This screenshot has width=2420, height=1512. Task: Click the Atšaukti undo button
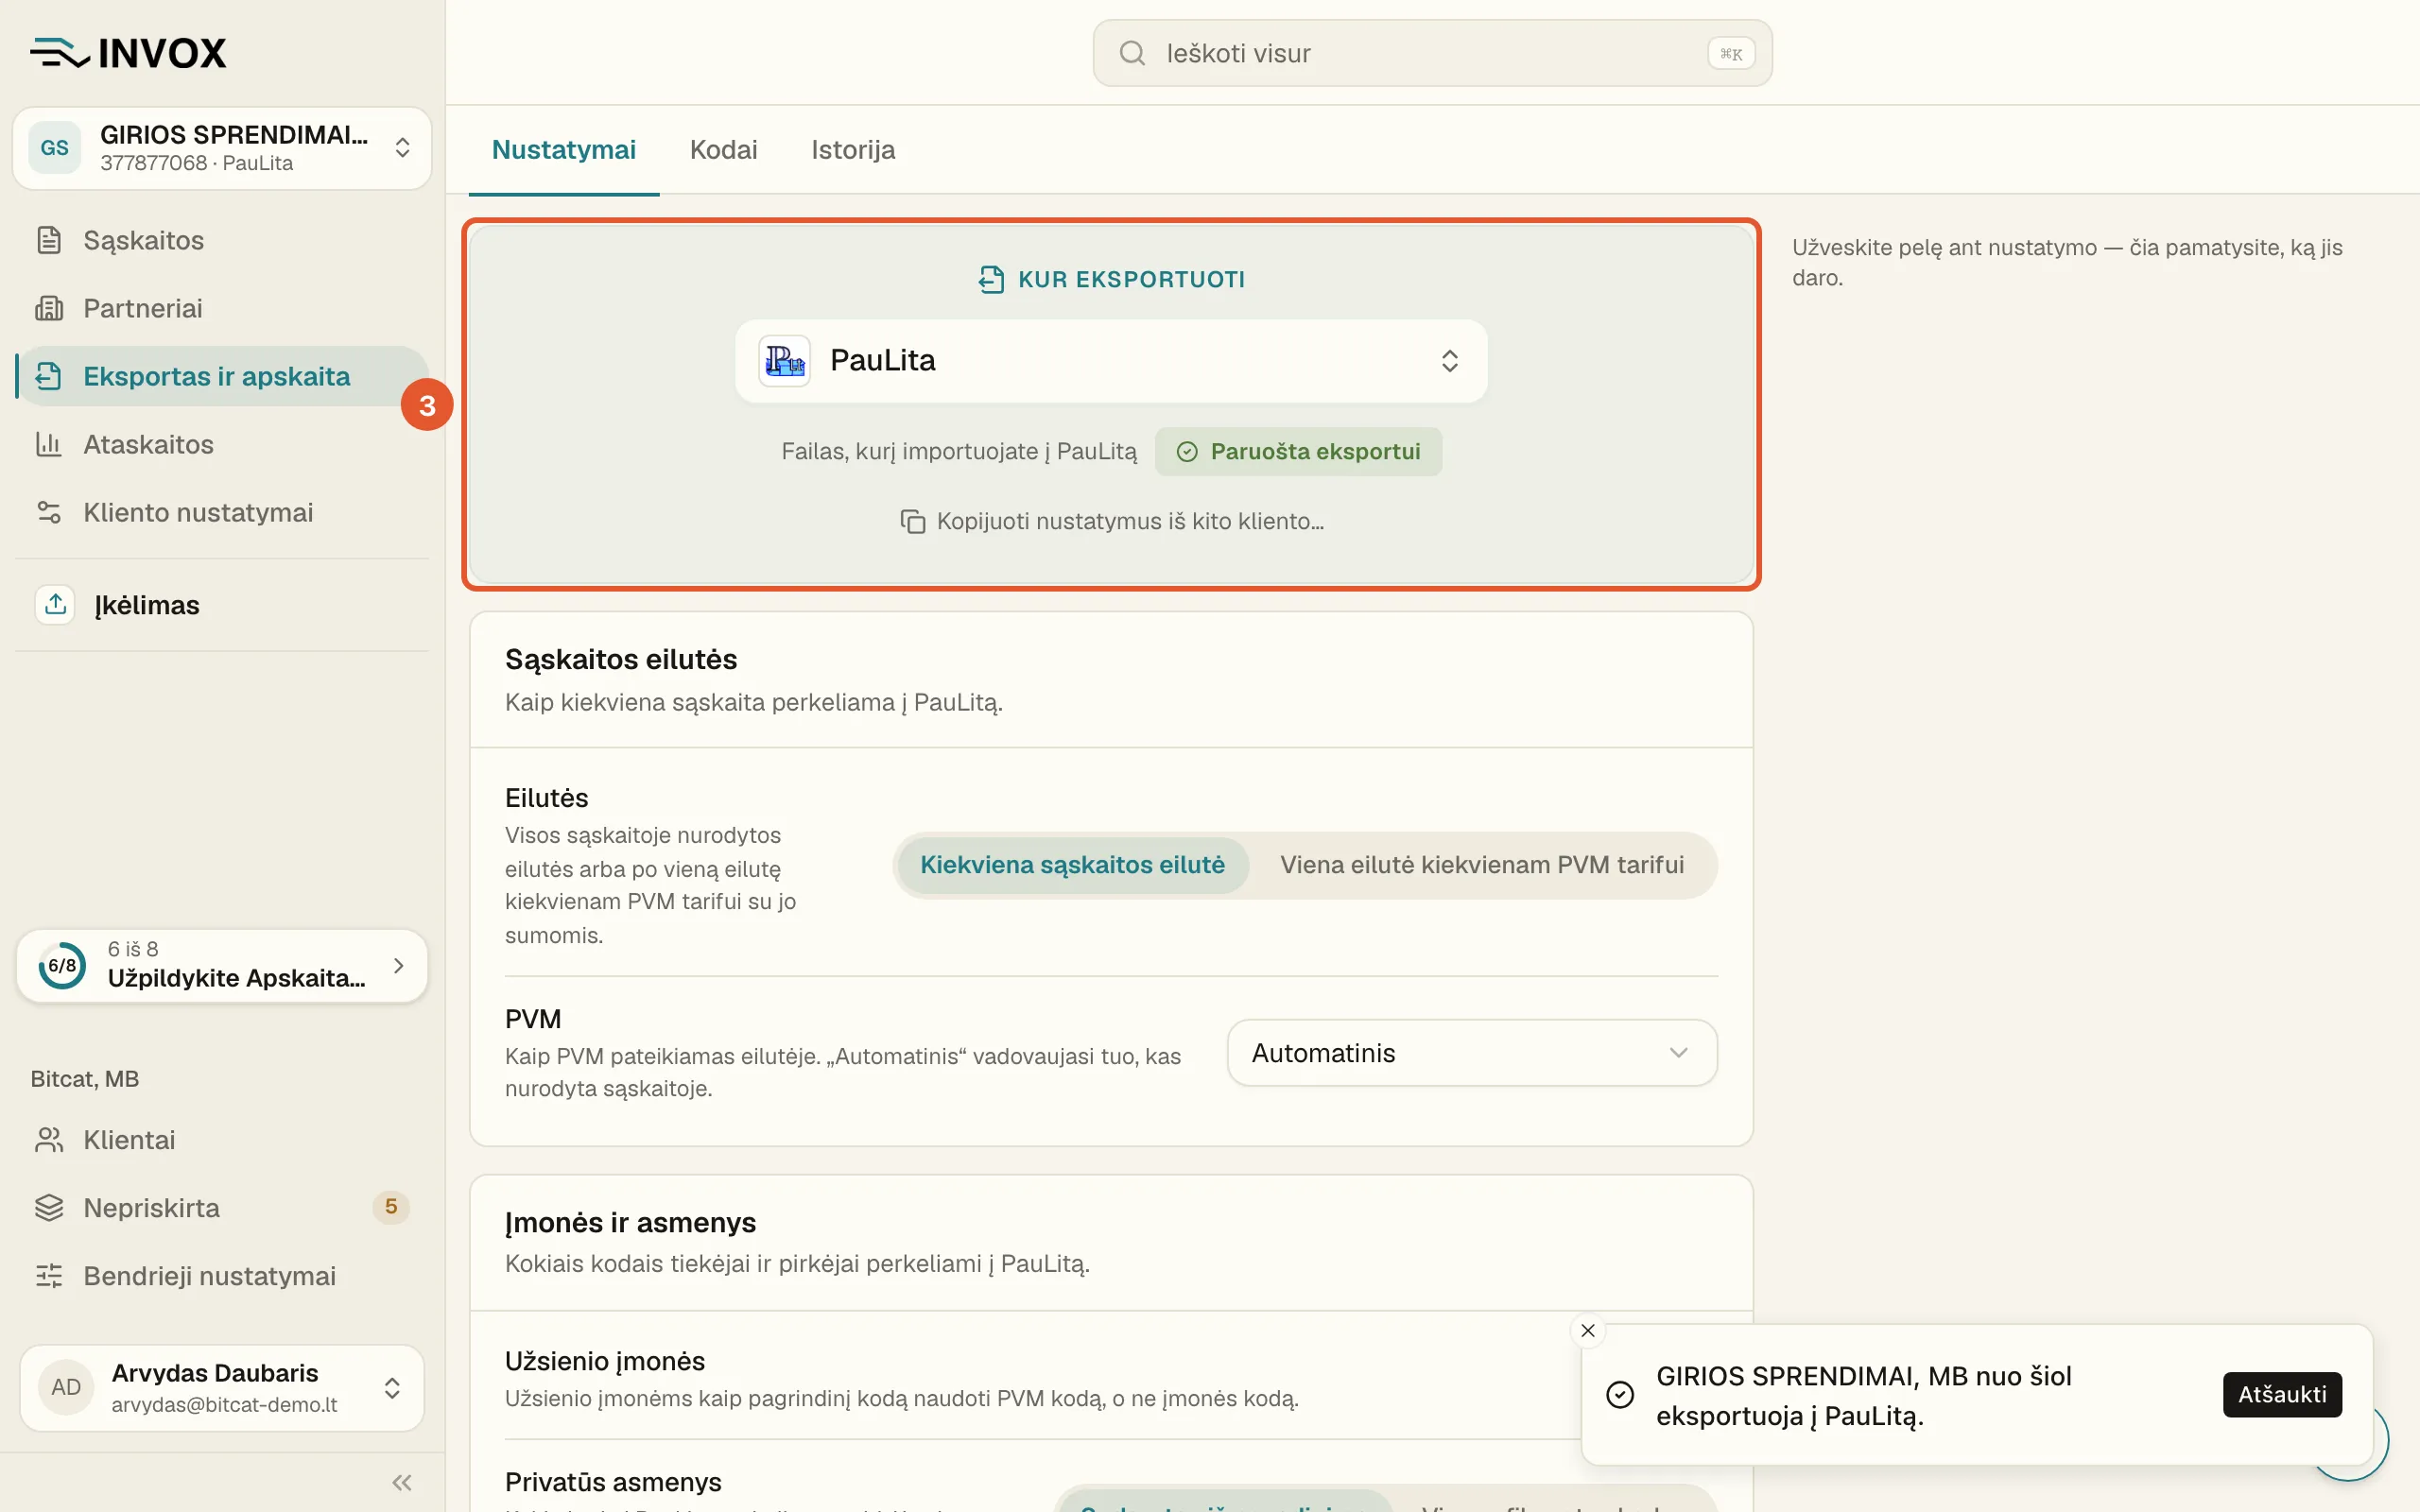[2282, 1394]
